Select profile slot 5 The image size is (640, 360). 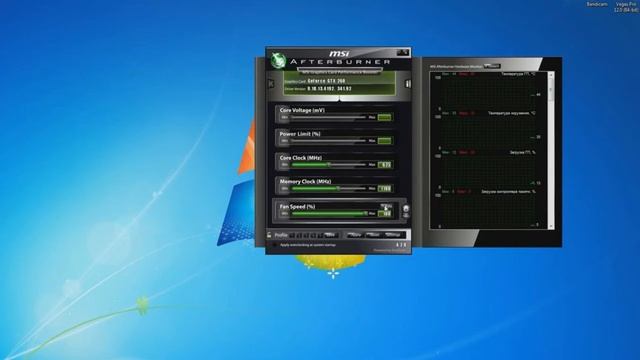tap(320, 235)
